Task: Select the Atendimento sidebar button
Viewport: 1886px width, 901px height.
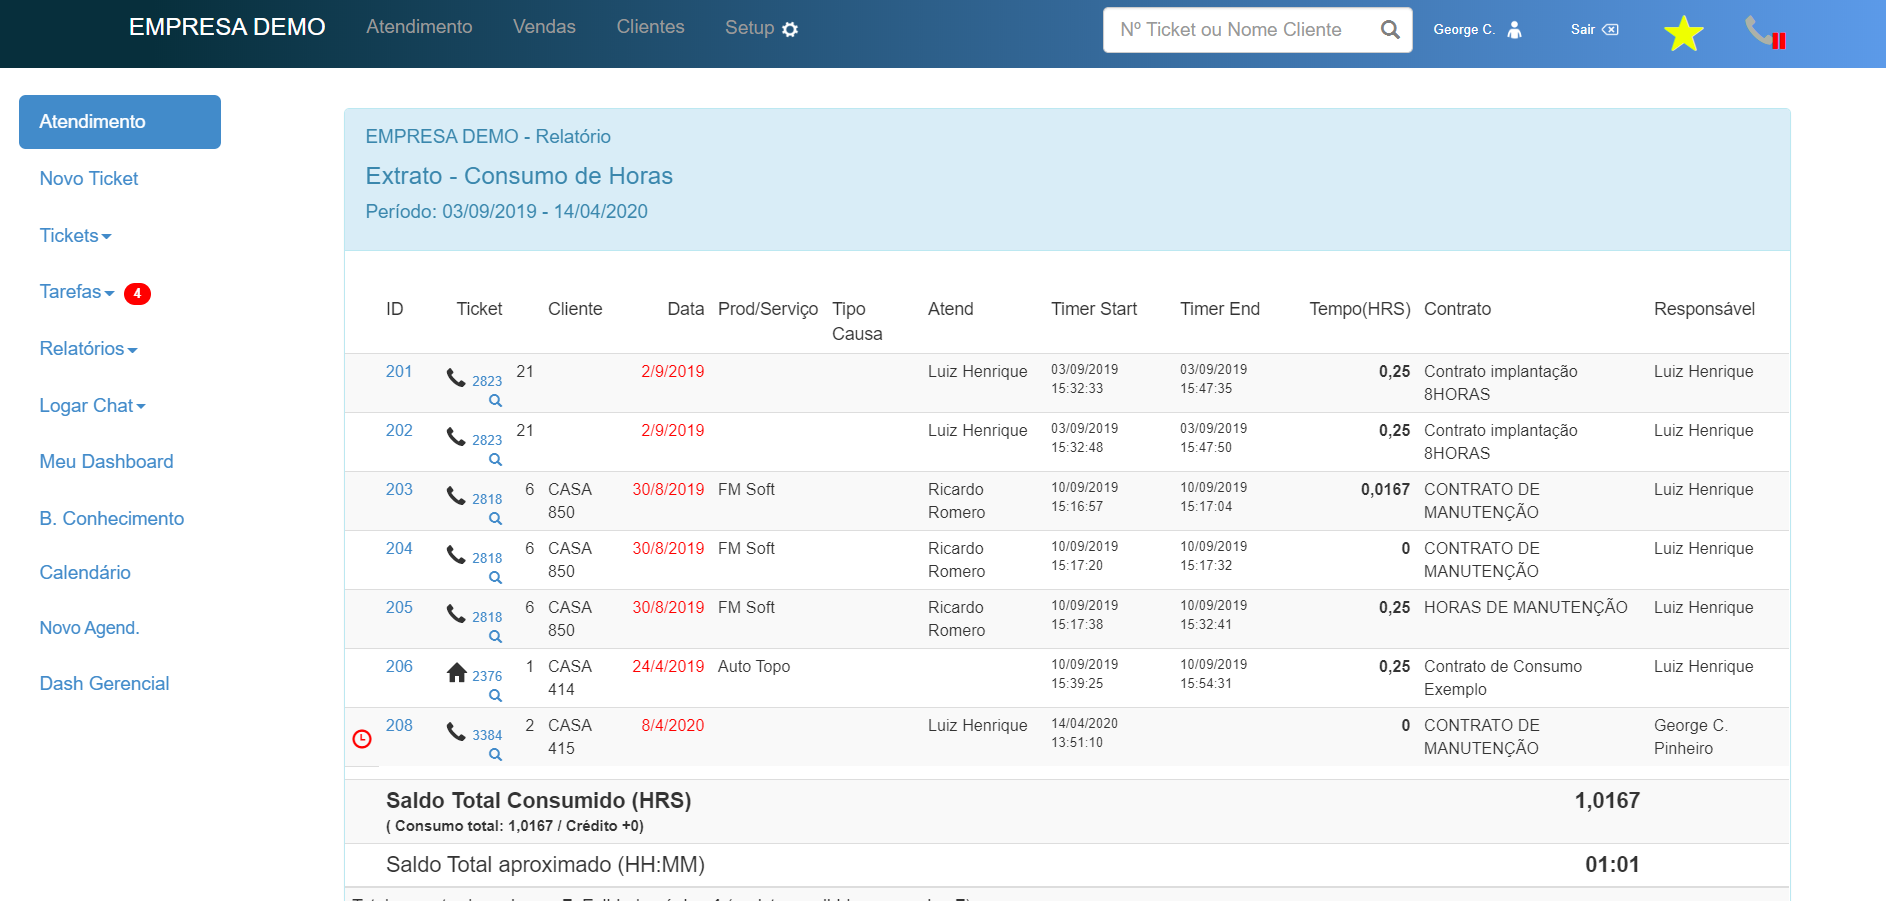Action: click(x=120, y=122)
